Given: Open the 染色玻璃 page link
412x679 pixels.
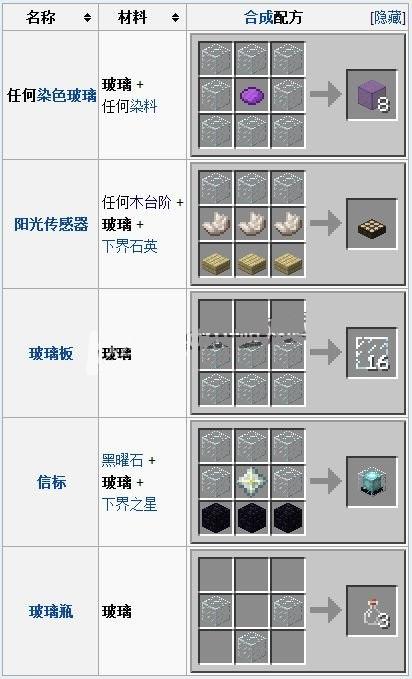Looking at the screenshot, I should pos(67,95).
